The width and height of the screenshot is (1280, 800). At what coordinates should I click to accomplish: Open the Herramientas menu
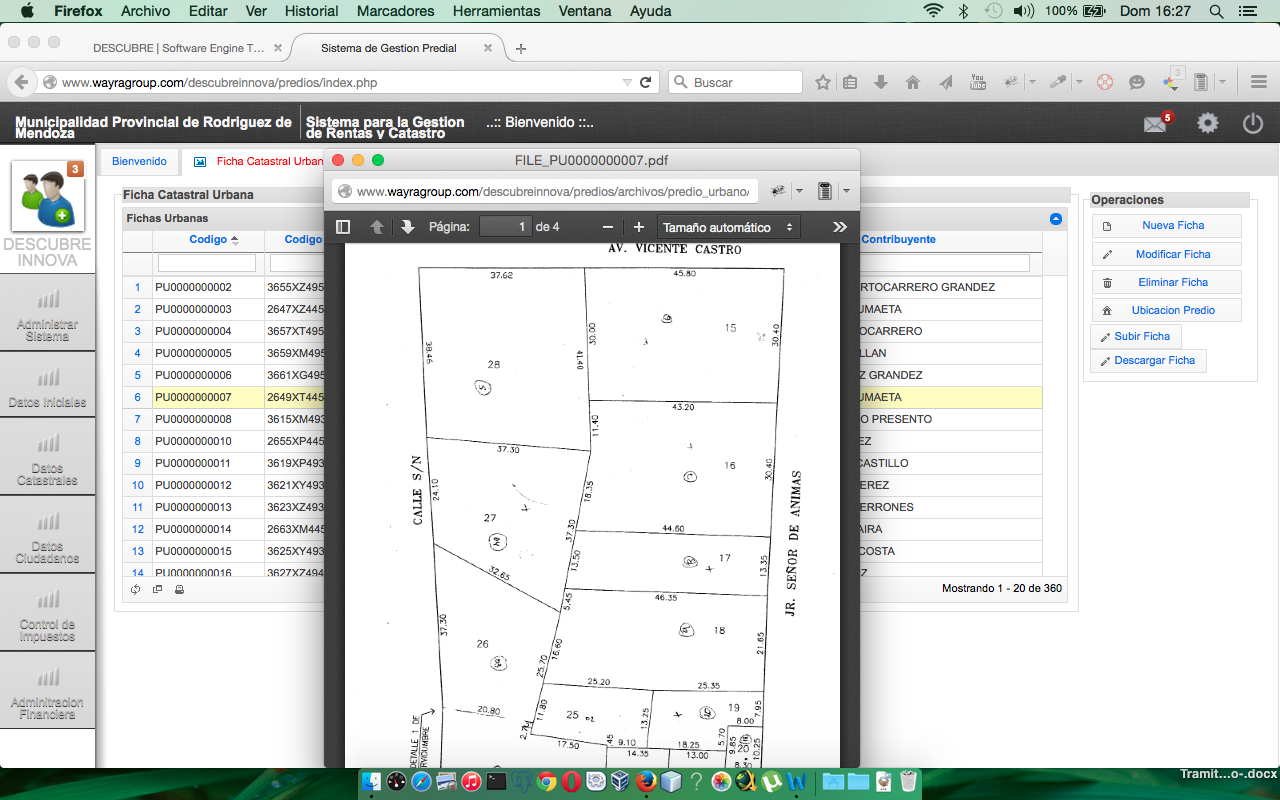click(x=496, y=11)
